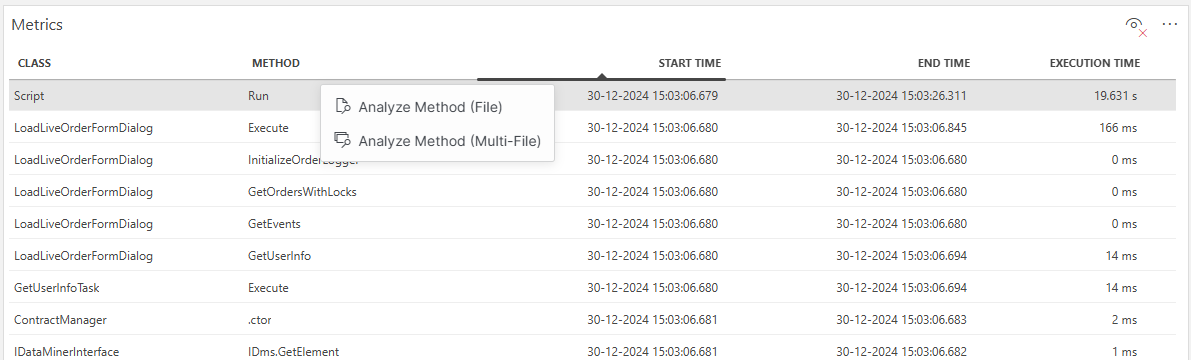Click LoadLiveOrderFormDialog in the GetUserInfo row

84,256
